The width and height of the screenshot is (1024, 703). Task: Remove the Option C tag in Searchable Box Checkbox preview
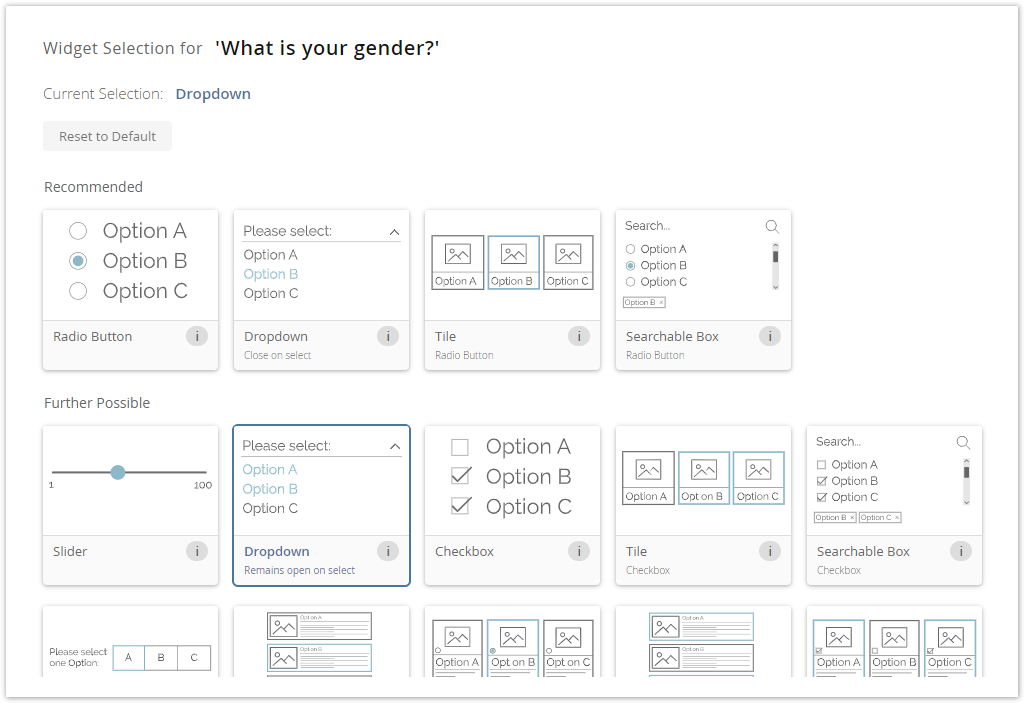click(x=897, y=517)
